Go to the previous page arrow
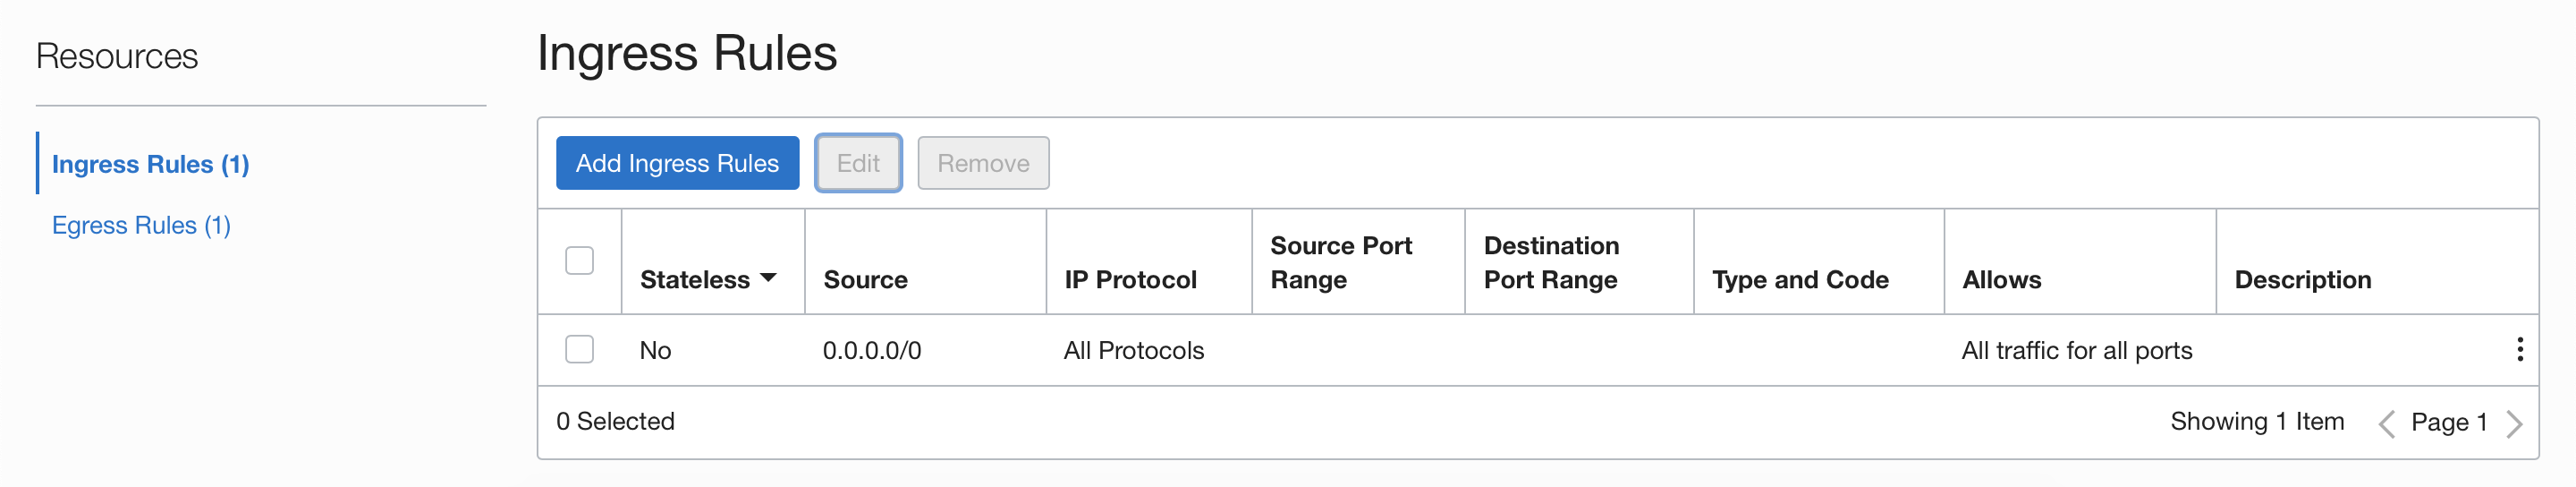Viewport: 2576px width, 487px height. click(x=2386, y=424)
